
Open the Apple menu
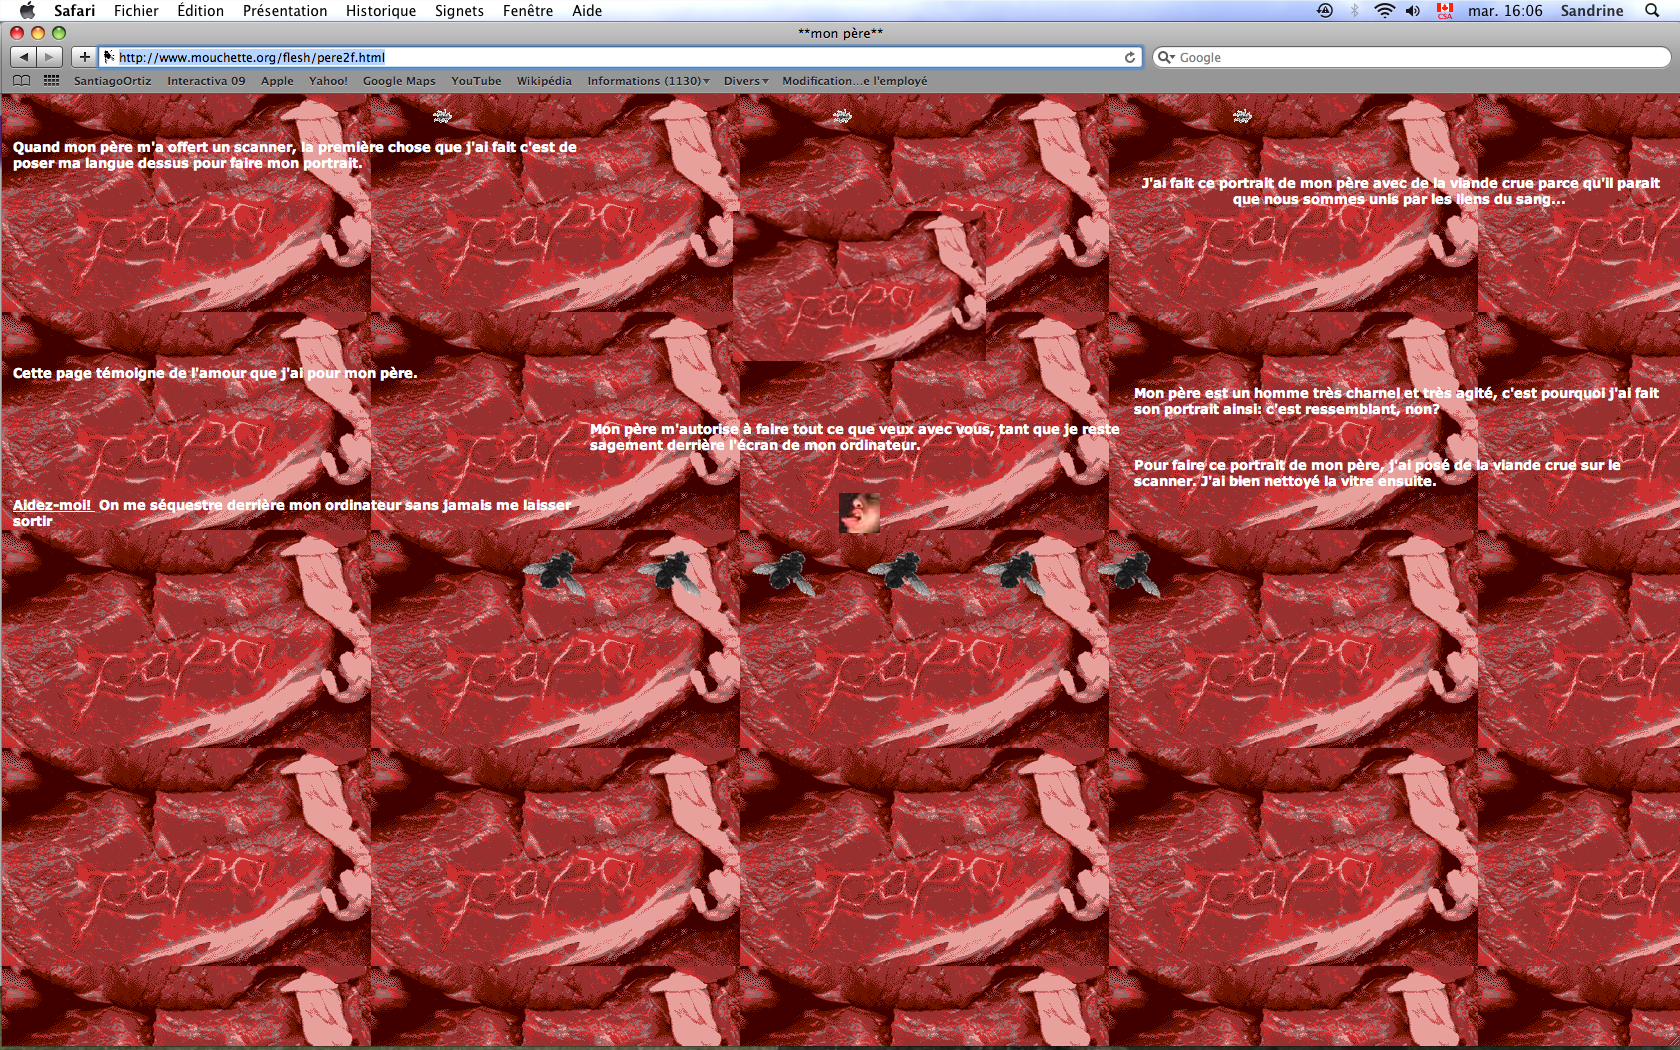pos(27,10)
